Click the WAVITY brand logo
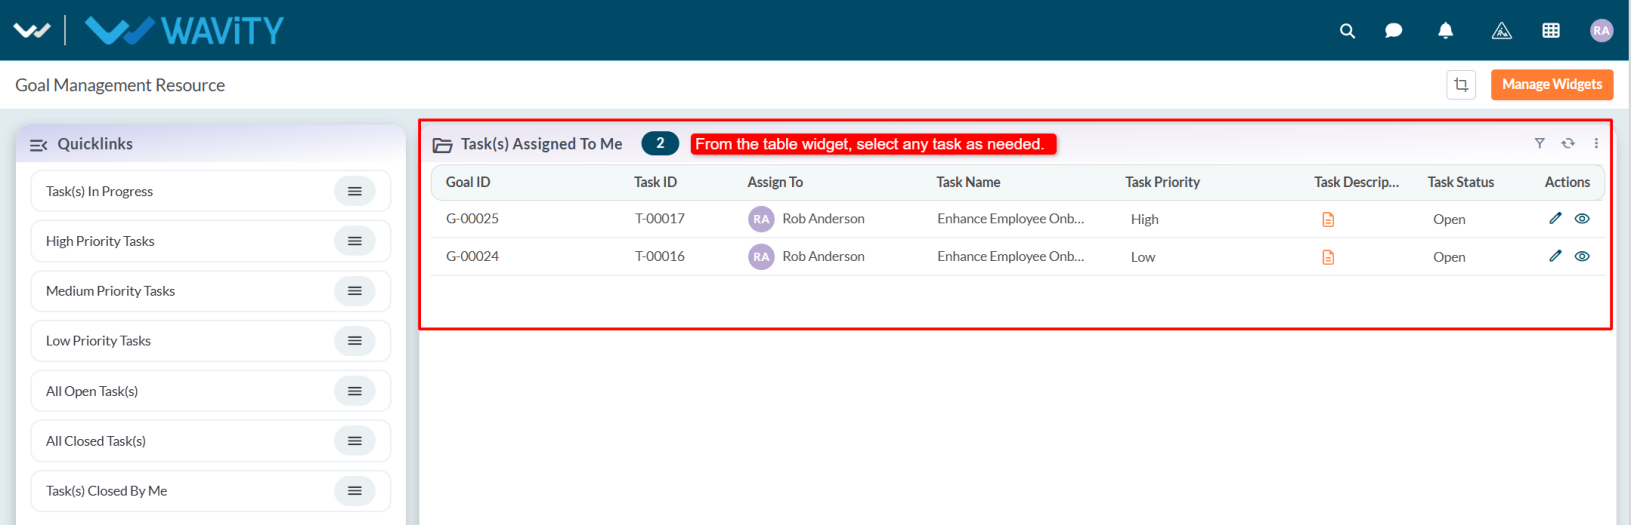 tap(185, 31)
